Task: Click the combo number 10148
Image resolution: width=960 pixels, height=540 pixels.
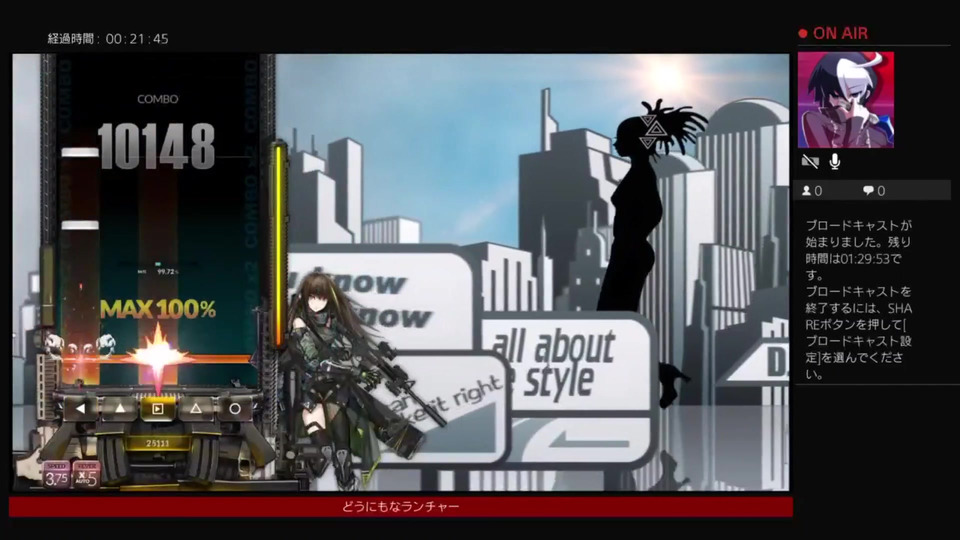Action: pos(157,146)
